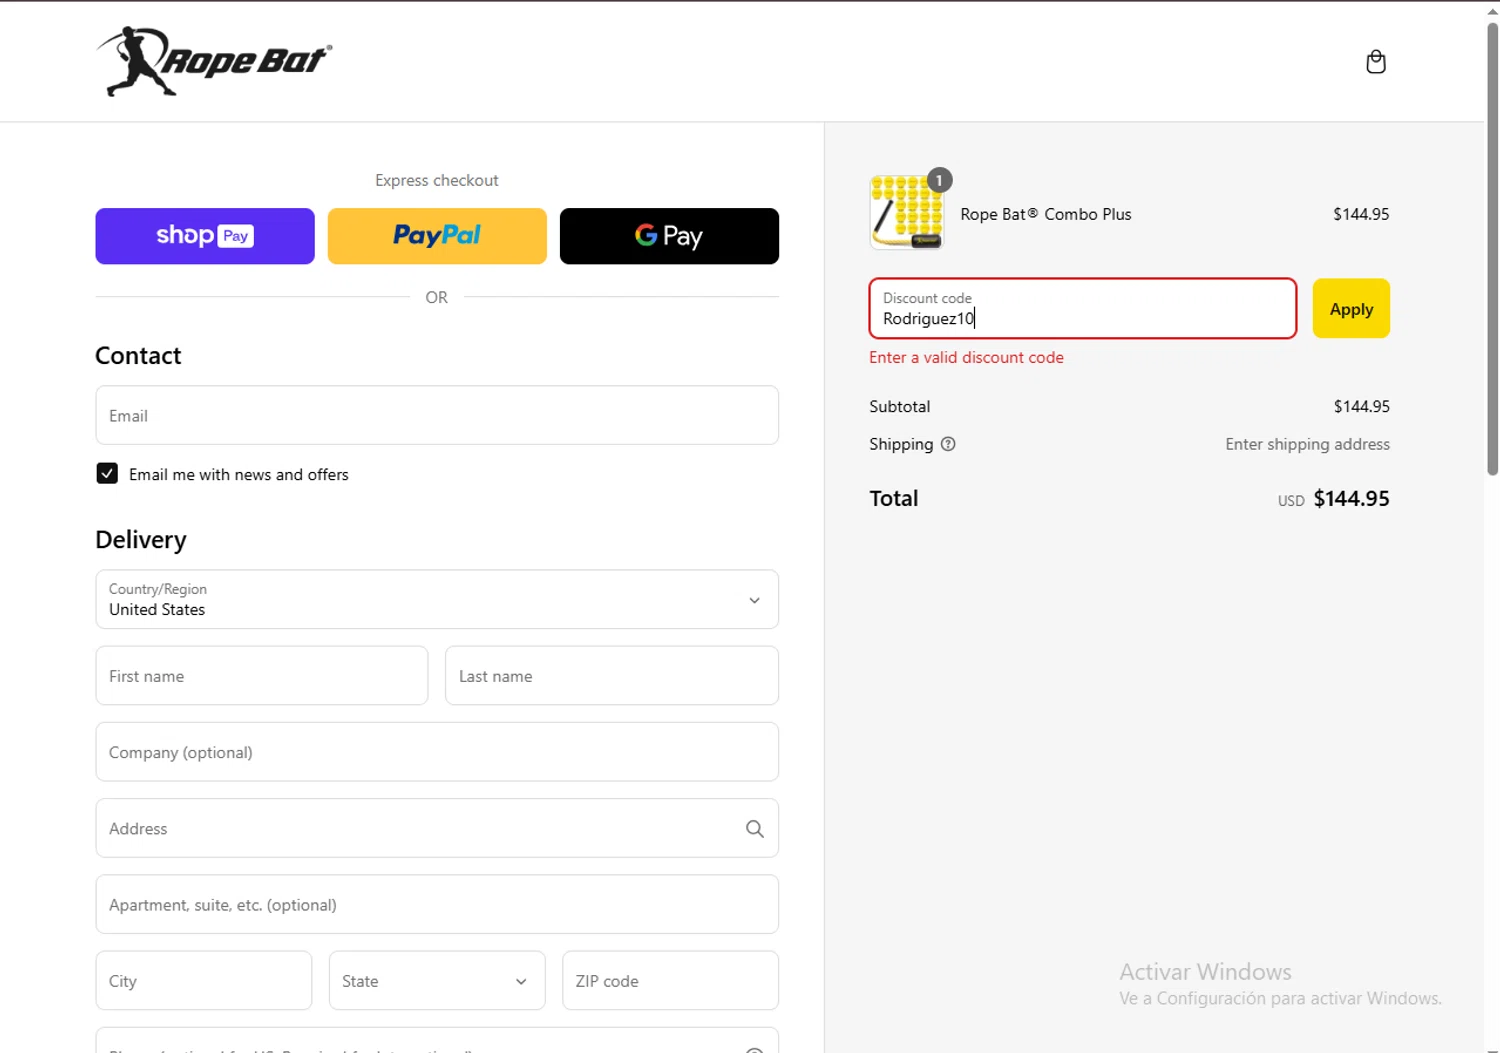Screen dimensions: 1500x1053
Task: Pay with PayPal express button
Action: (437, 236)
